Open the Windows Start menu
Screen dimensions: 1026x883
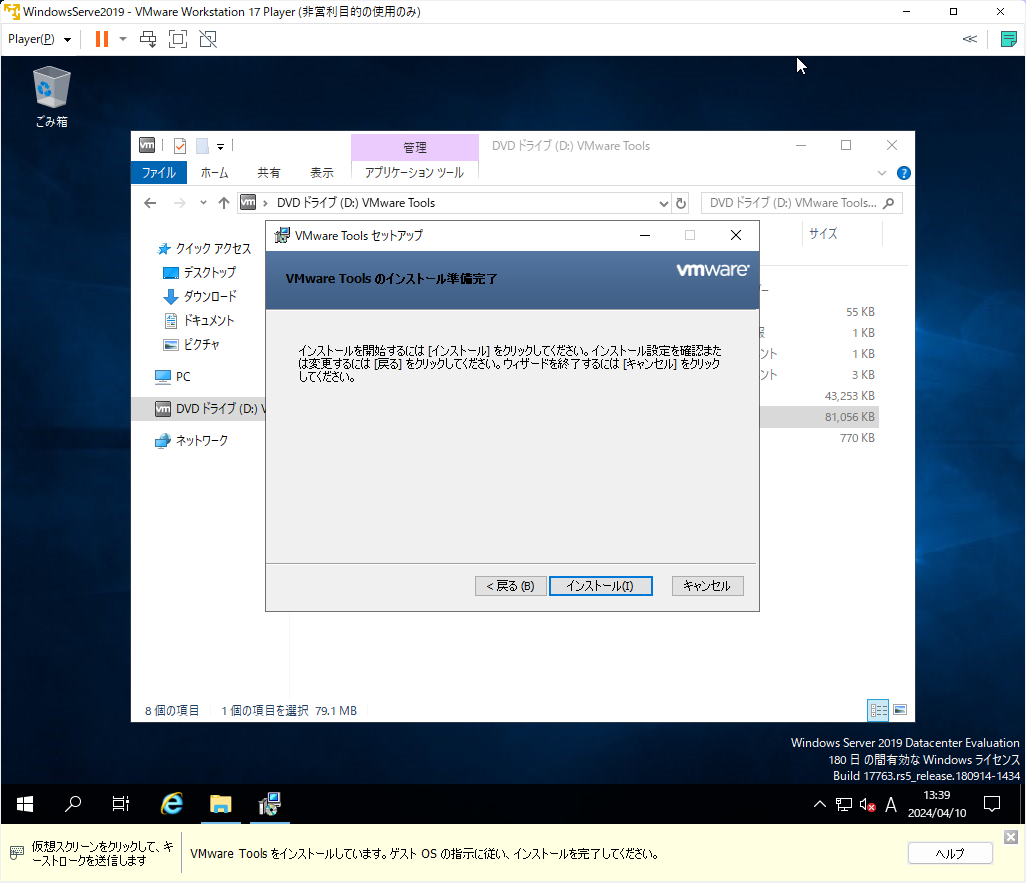pos(25,804)
